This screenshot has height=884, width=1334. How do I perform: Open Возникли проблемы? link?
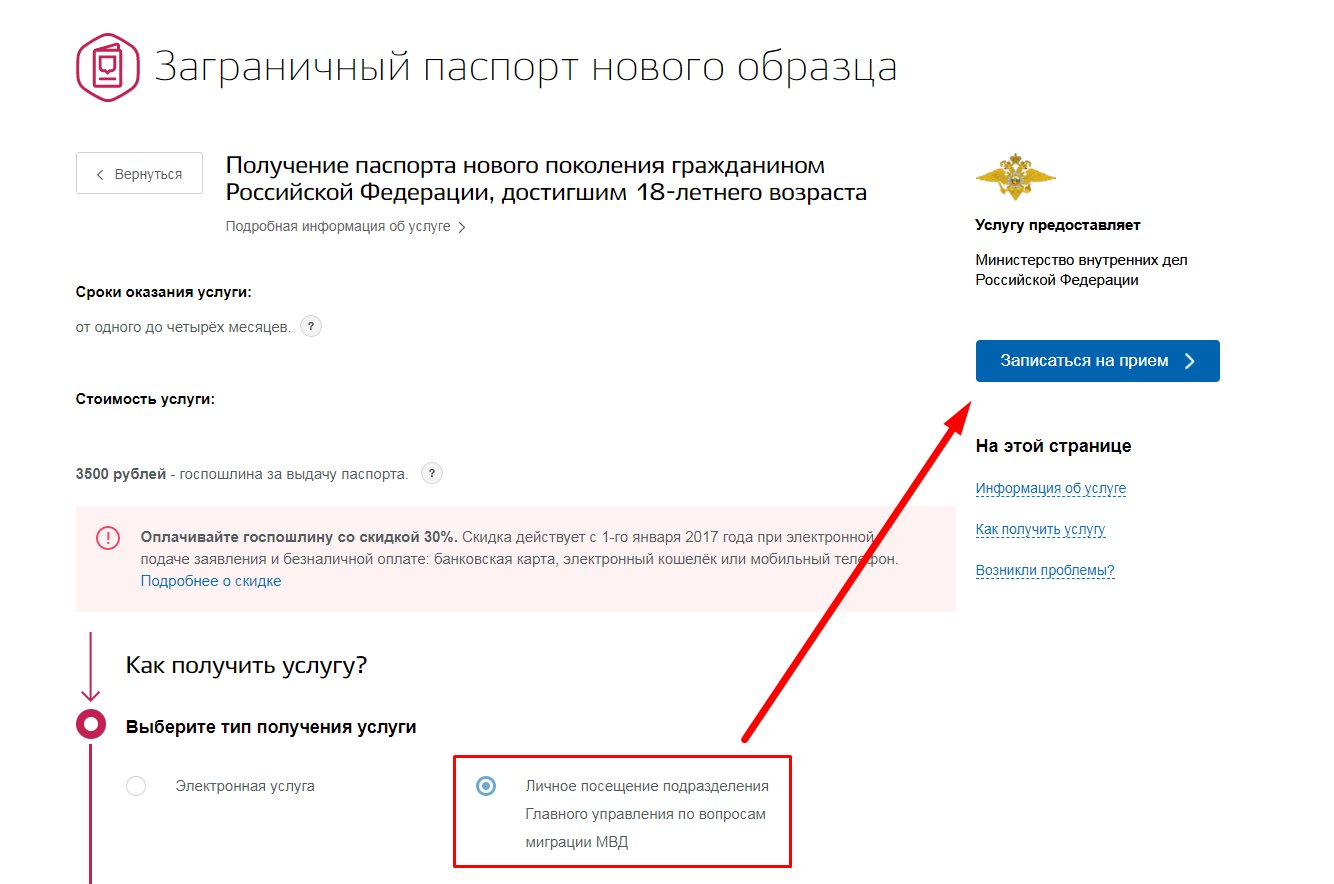(x=1045, y=571)
